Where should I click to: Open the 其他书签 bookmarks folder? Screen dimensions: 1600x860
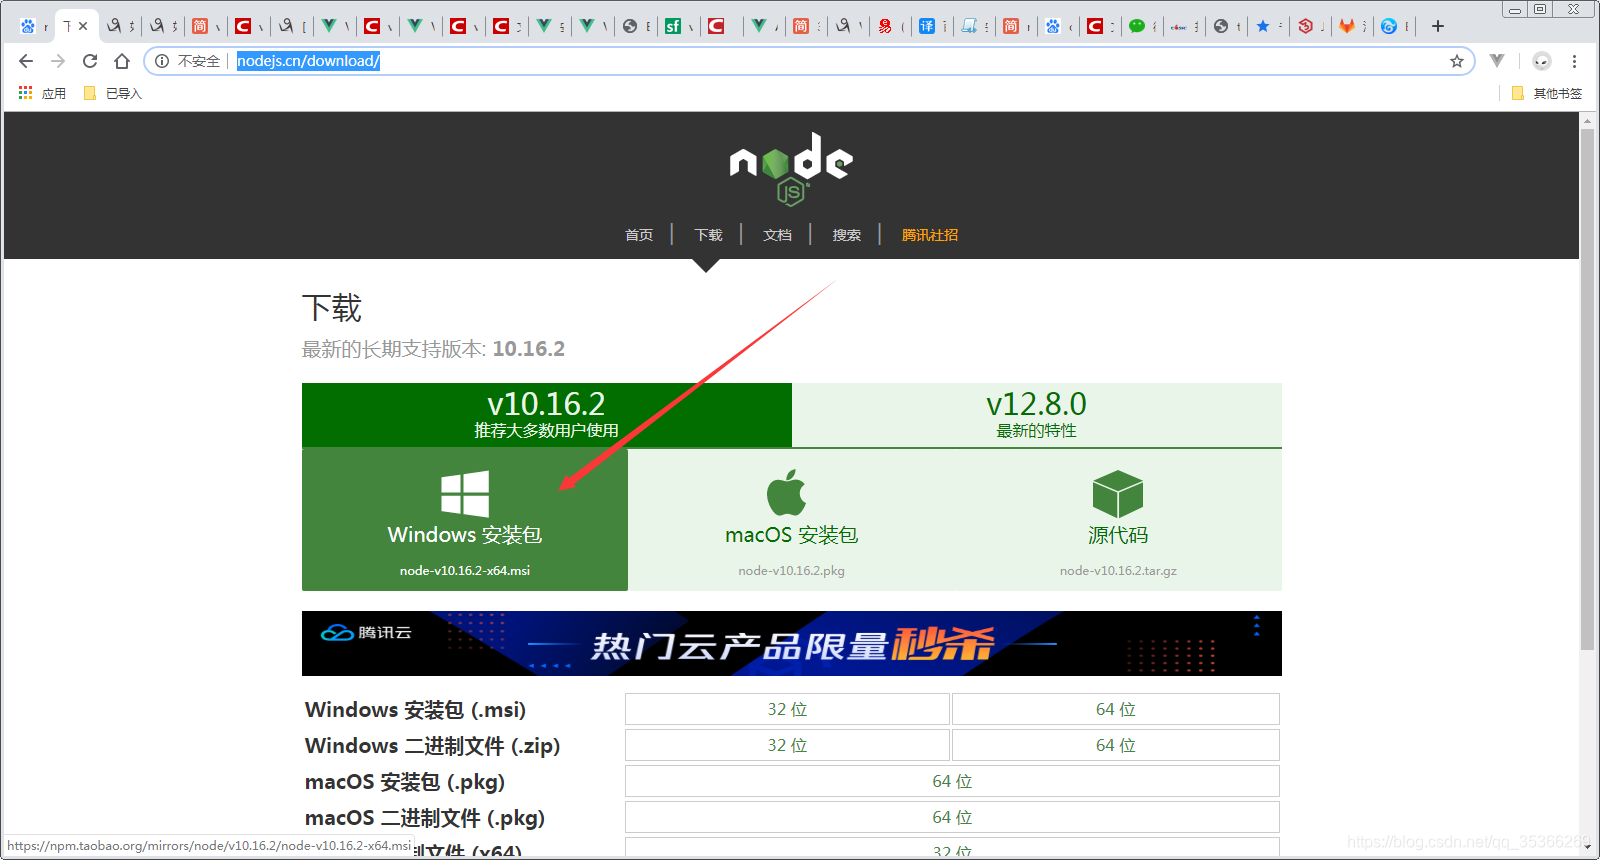[x=1547, y=93]
